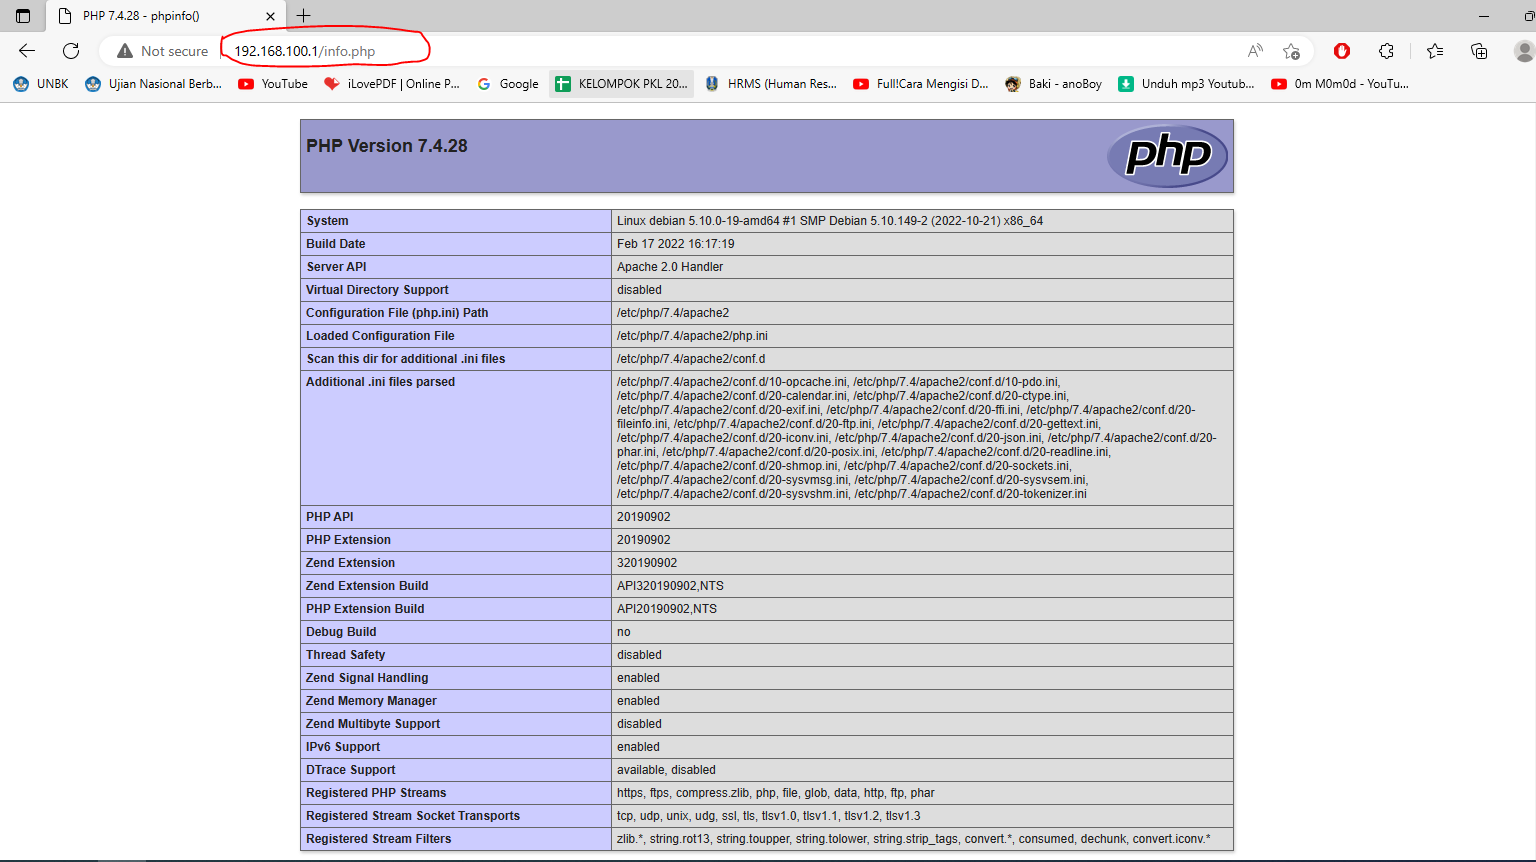Viewport: 1536px width, 862px height.
Task: Open a new tab with plus button
Action: tap(304, 16)
